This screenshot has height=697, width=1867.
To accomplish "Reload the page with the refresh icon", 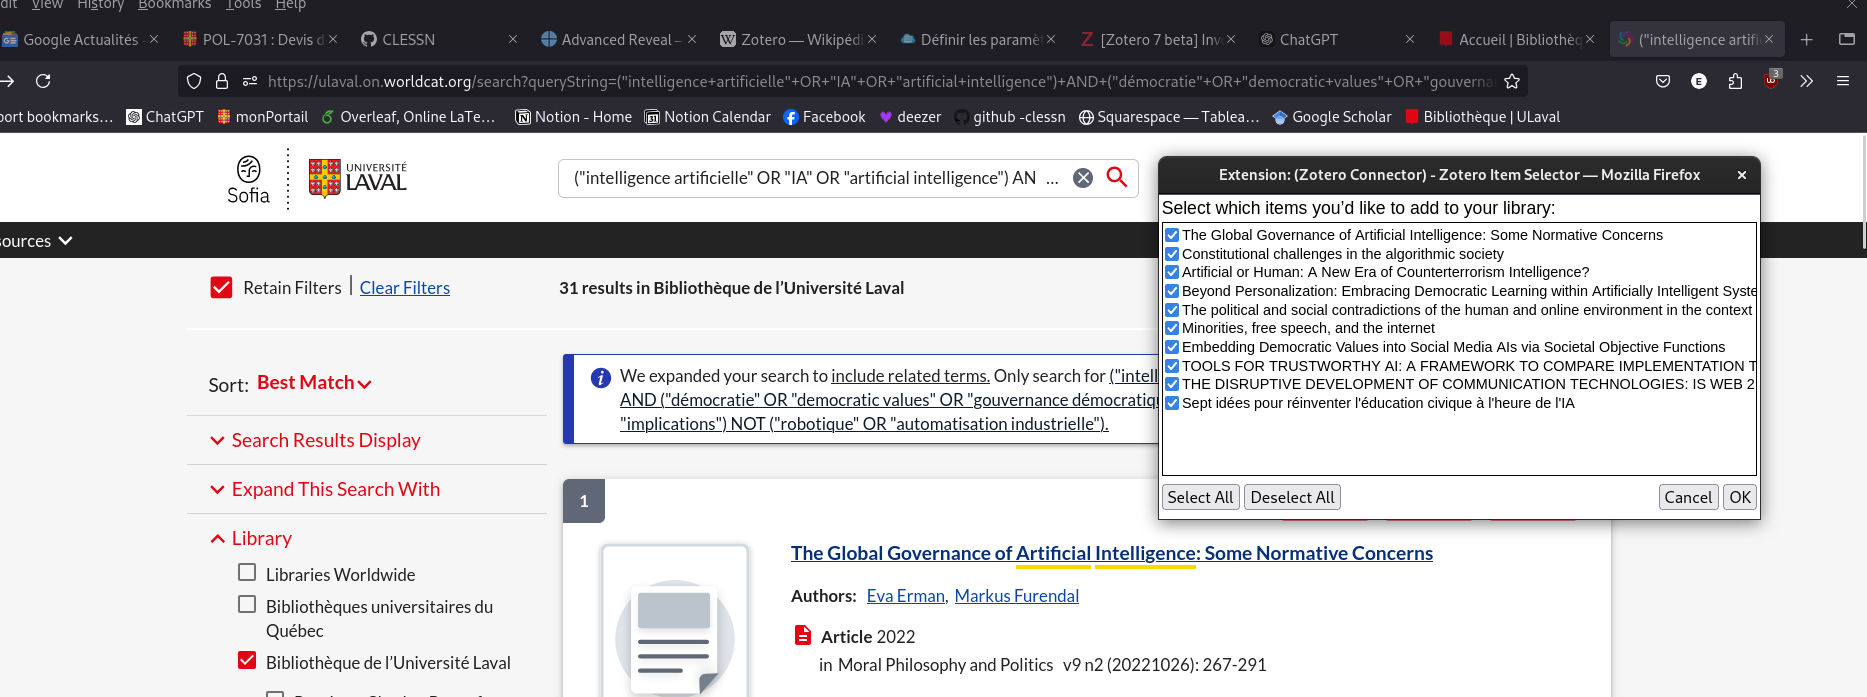I will click(43, 81).
